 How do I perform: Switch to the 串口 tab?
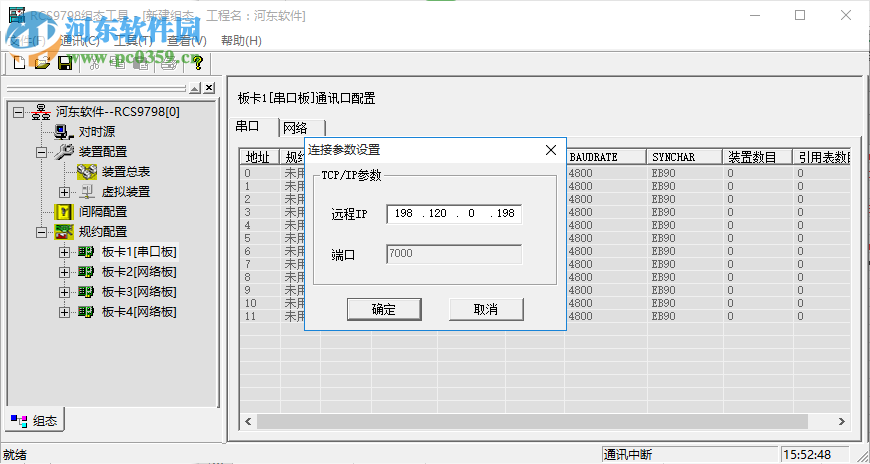point(253,127)
